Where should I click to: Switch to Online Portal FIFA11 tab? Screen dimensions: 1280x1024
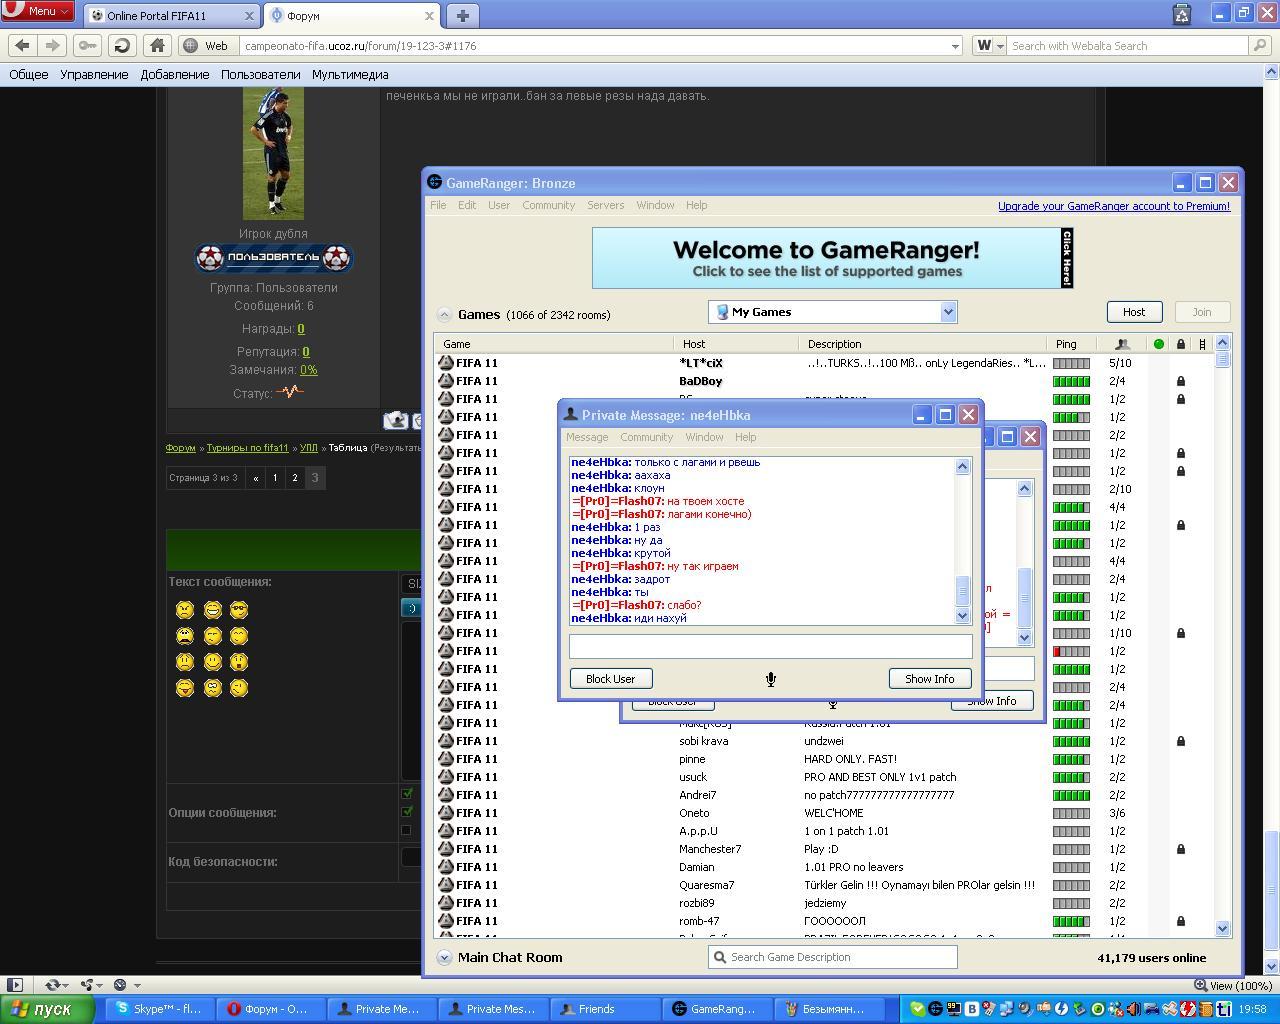[170, 16]
